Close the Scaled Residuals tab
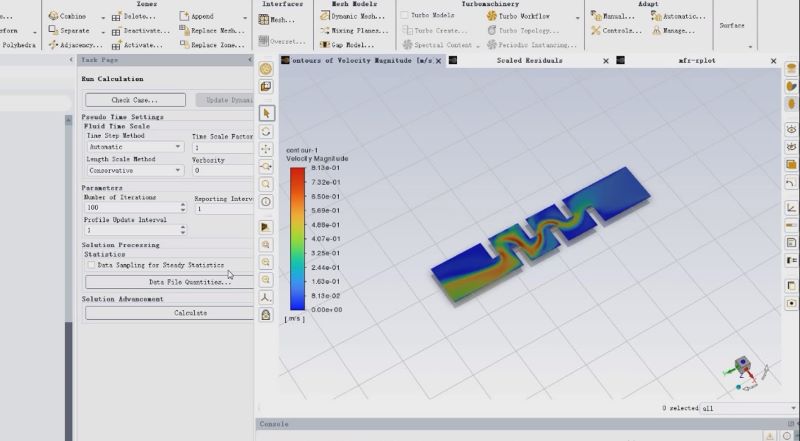The image size is (800, 441). [x=606, y=61]
